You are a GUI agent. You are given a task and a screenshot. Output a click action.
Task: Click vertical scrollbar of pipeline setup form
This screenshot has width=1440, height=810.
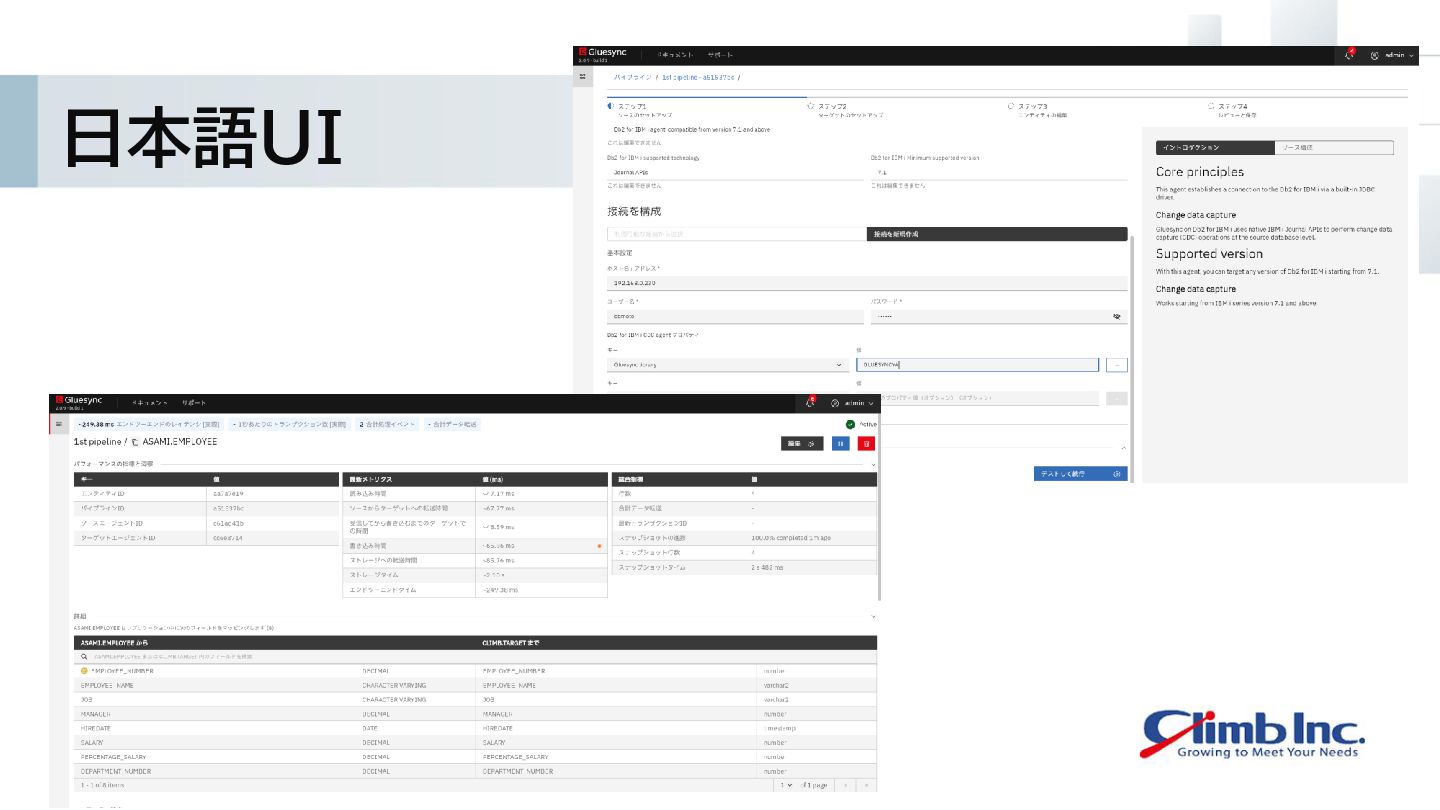point(1131,358)
